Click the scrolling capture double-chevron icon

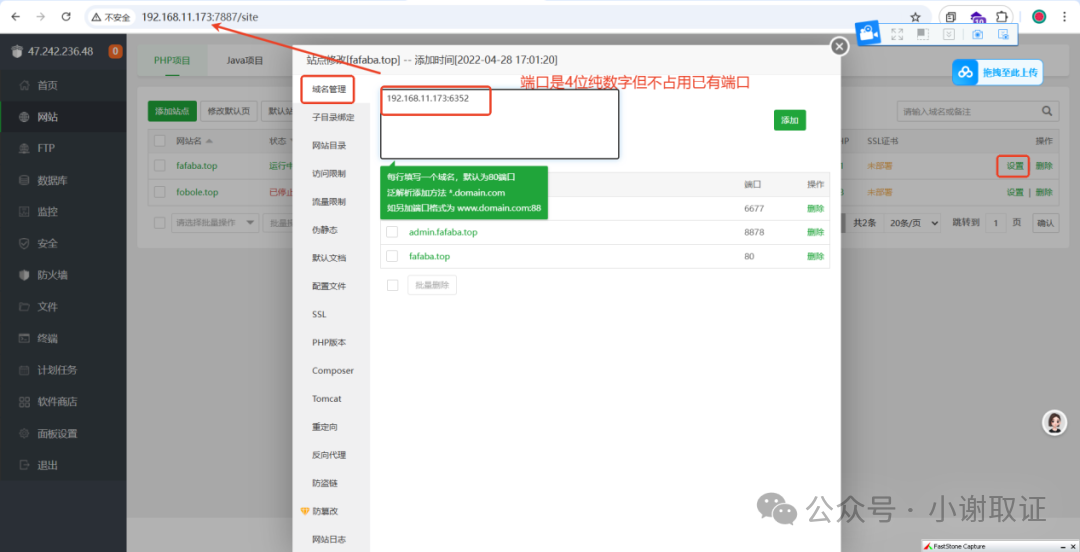tap(948, 34)
